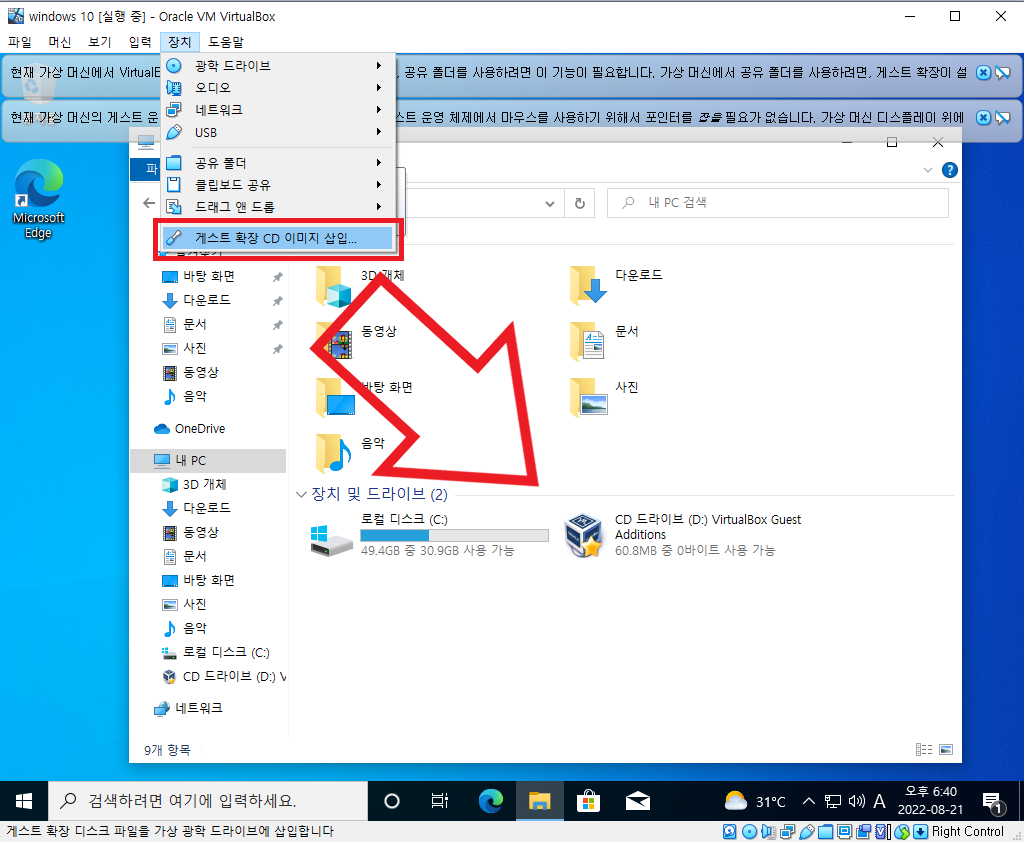This screenshot has height=842, width=1024.
Task: Show hidden system tray icons
Action: click(x=808, y=801)
